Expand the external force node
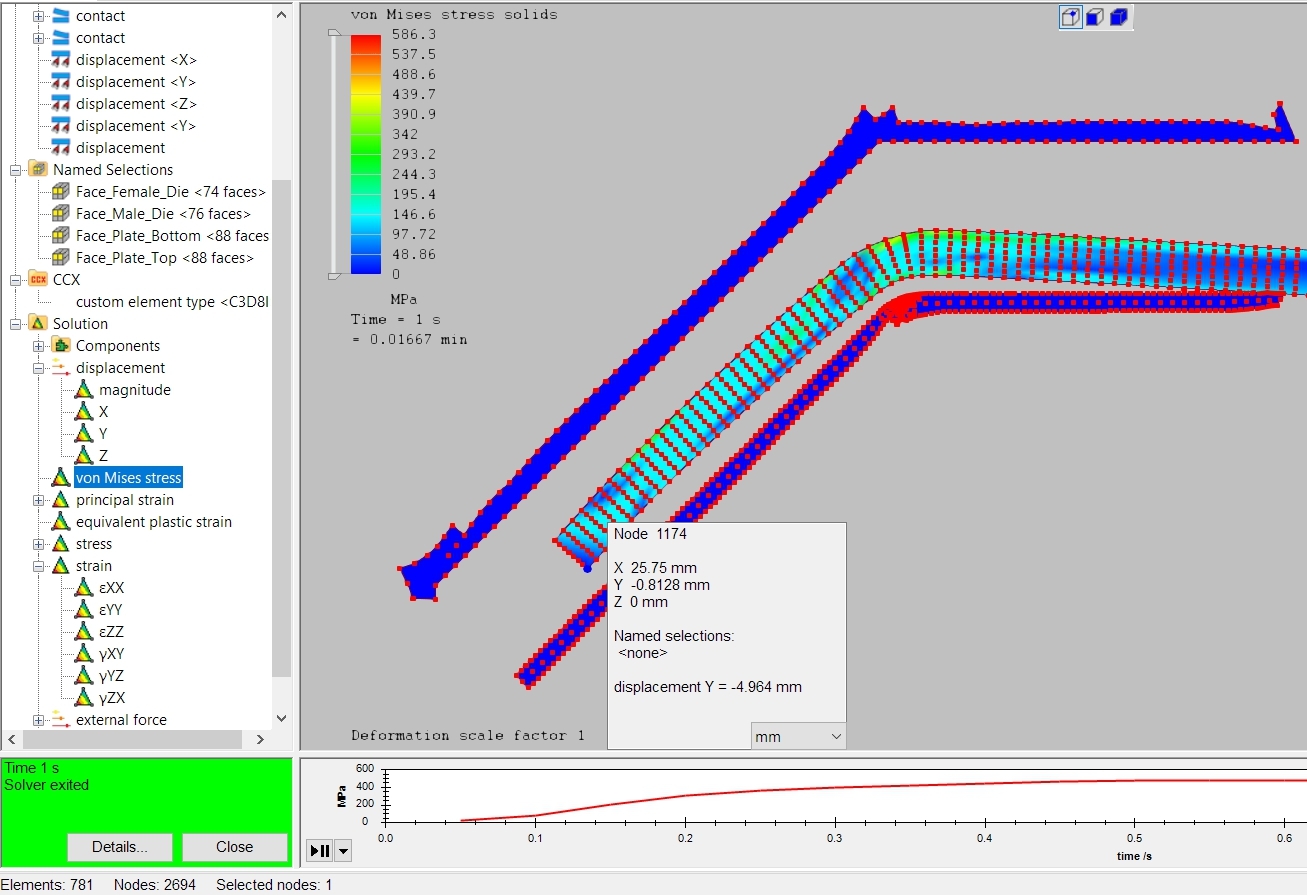 (x=39, y=720)
